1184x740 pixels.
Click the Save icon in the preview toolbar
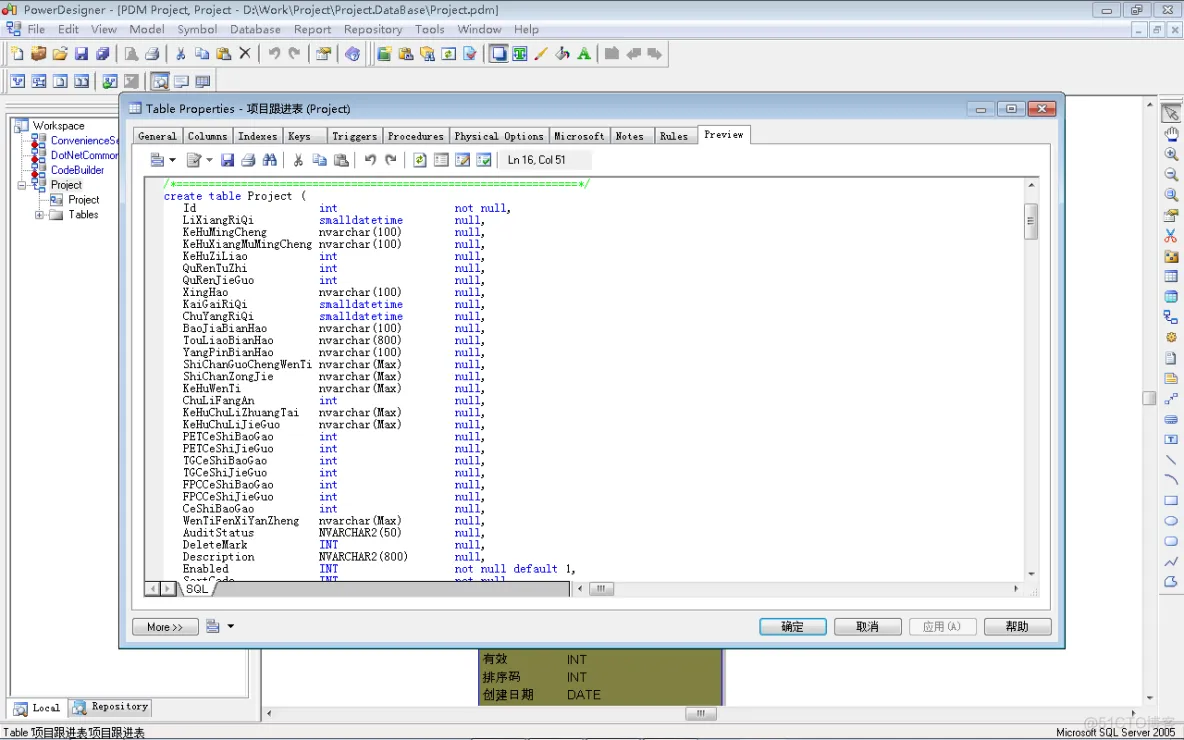tap(228, 160)
